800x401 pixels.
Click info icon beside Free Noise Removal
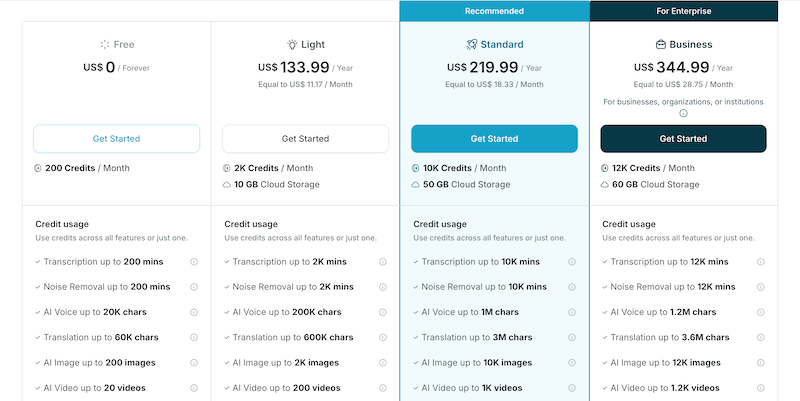194,287
